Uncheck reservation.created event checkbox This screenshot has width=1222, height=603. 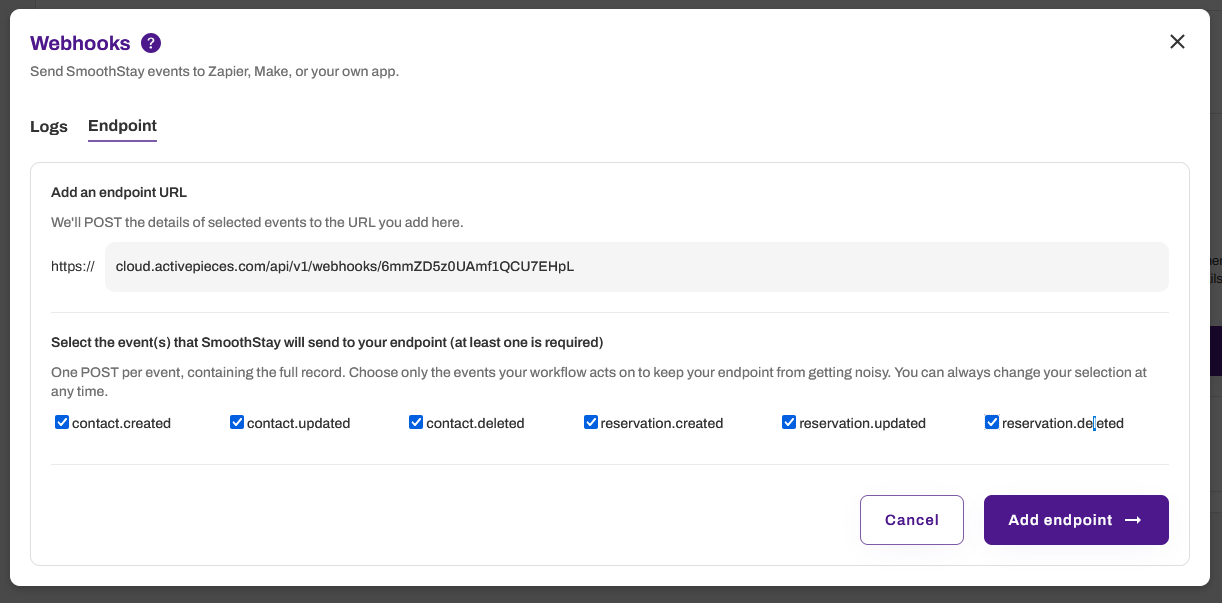[x=591, y=422]
